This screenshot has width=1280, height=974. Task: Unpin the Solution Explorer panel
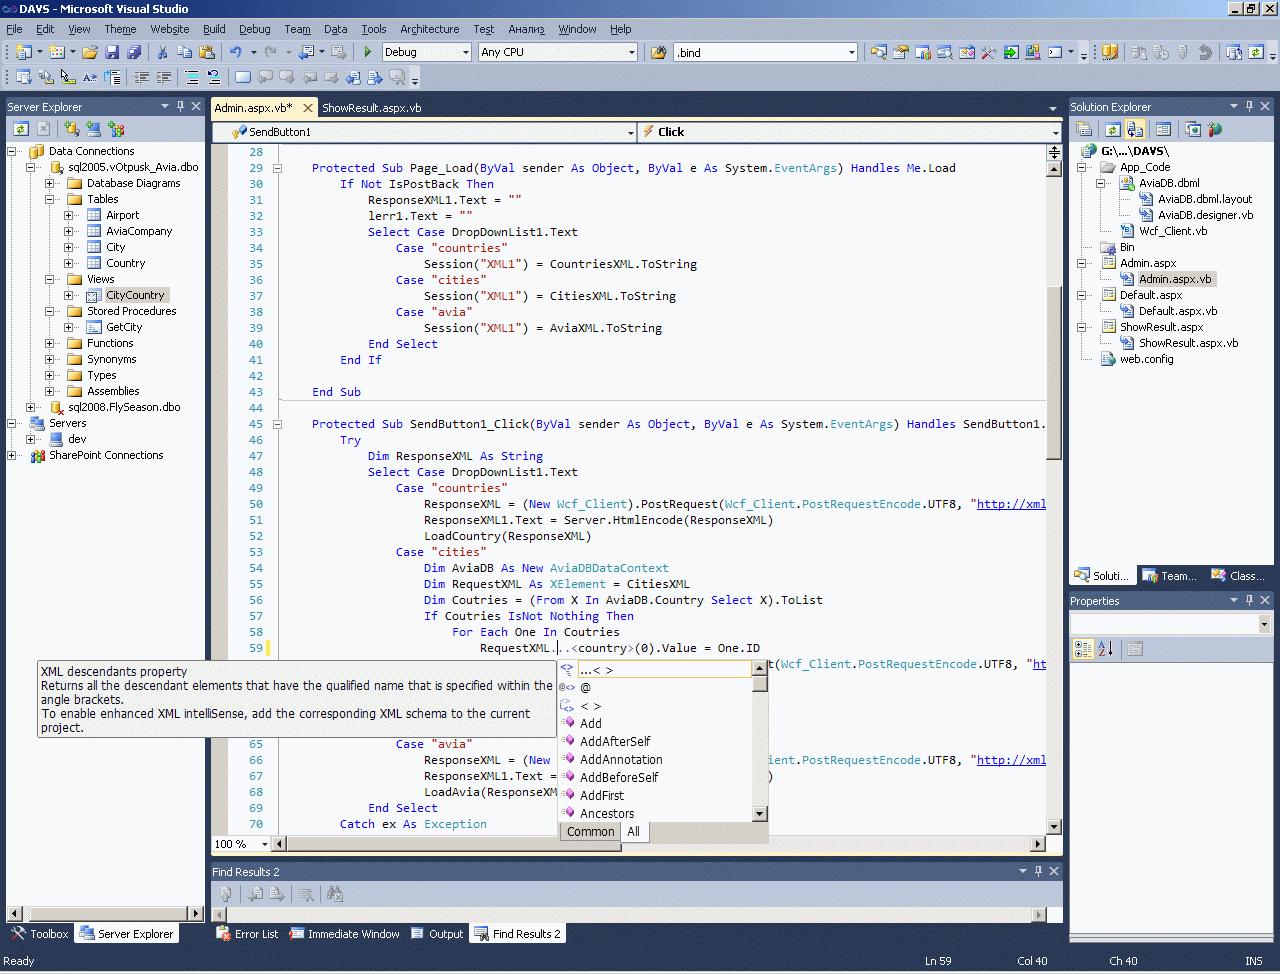1249,106
